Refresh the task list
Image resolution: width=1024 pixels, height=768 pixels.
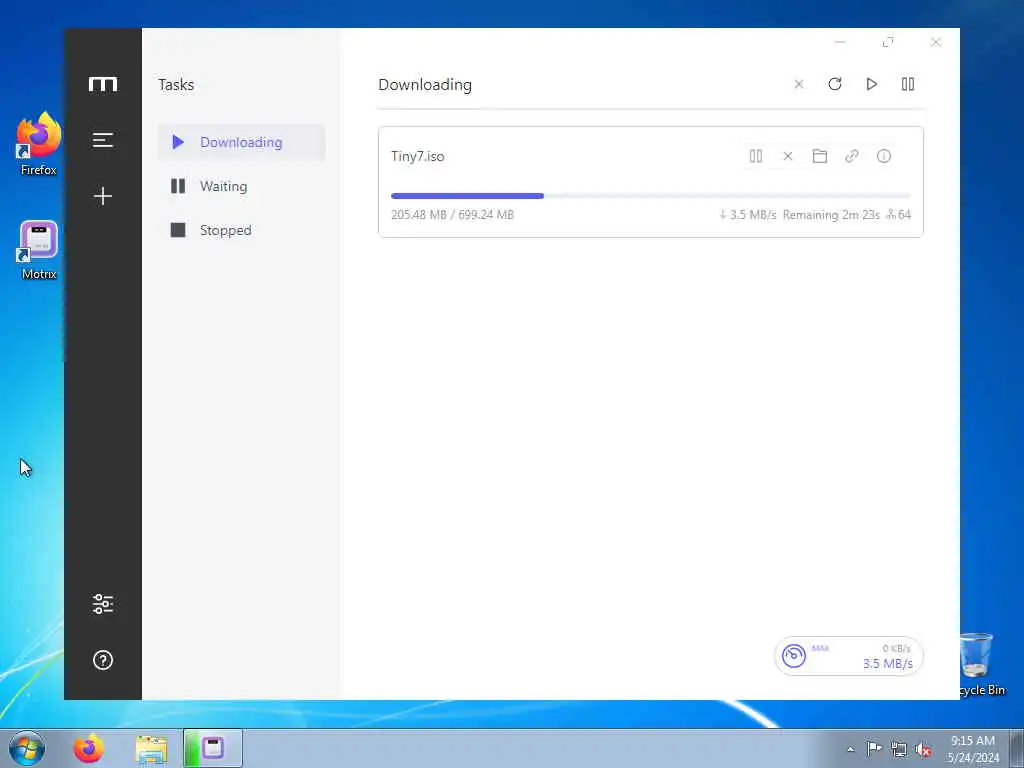pos(835,84)
